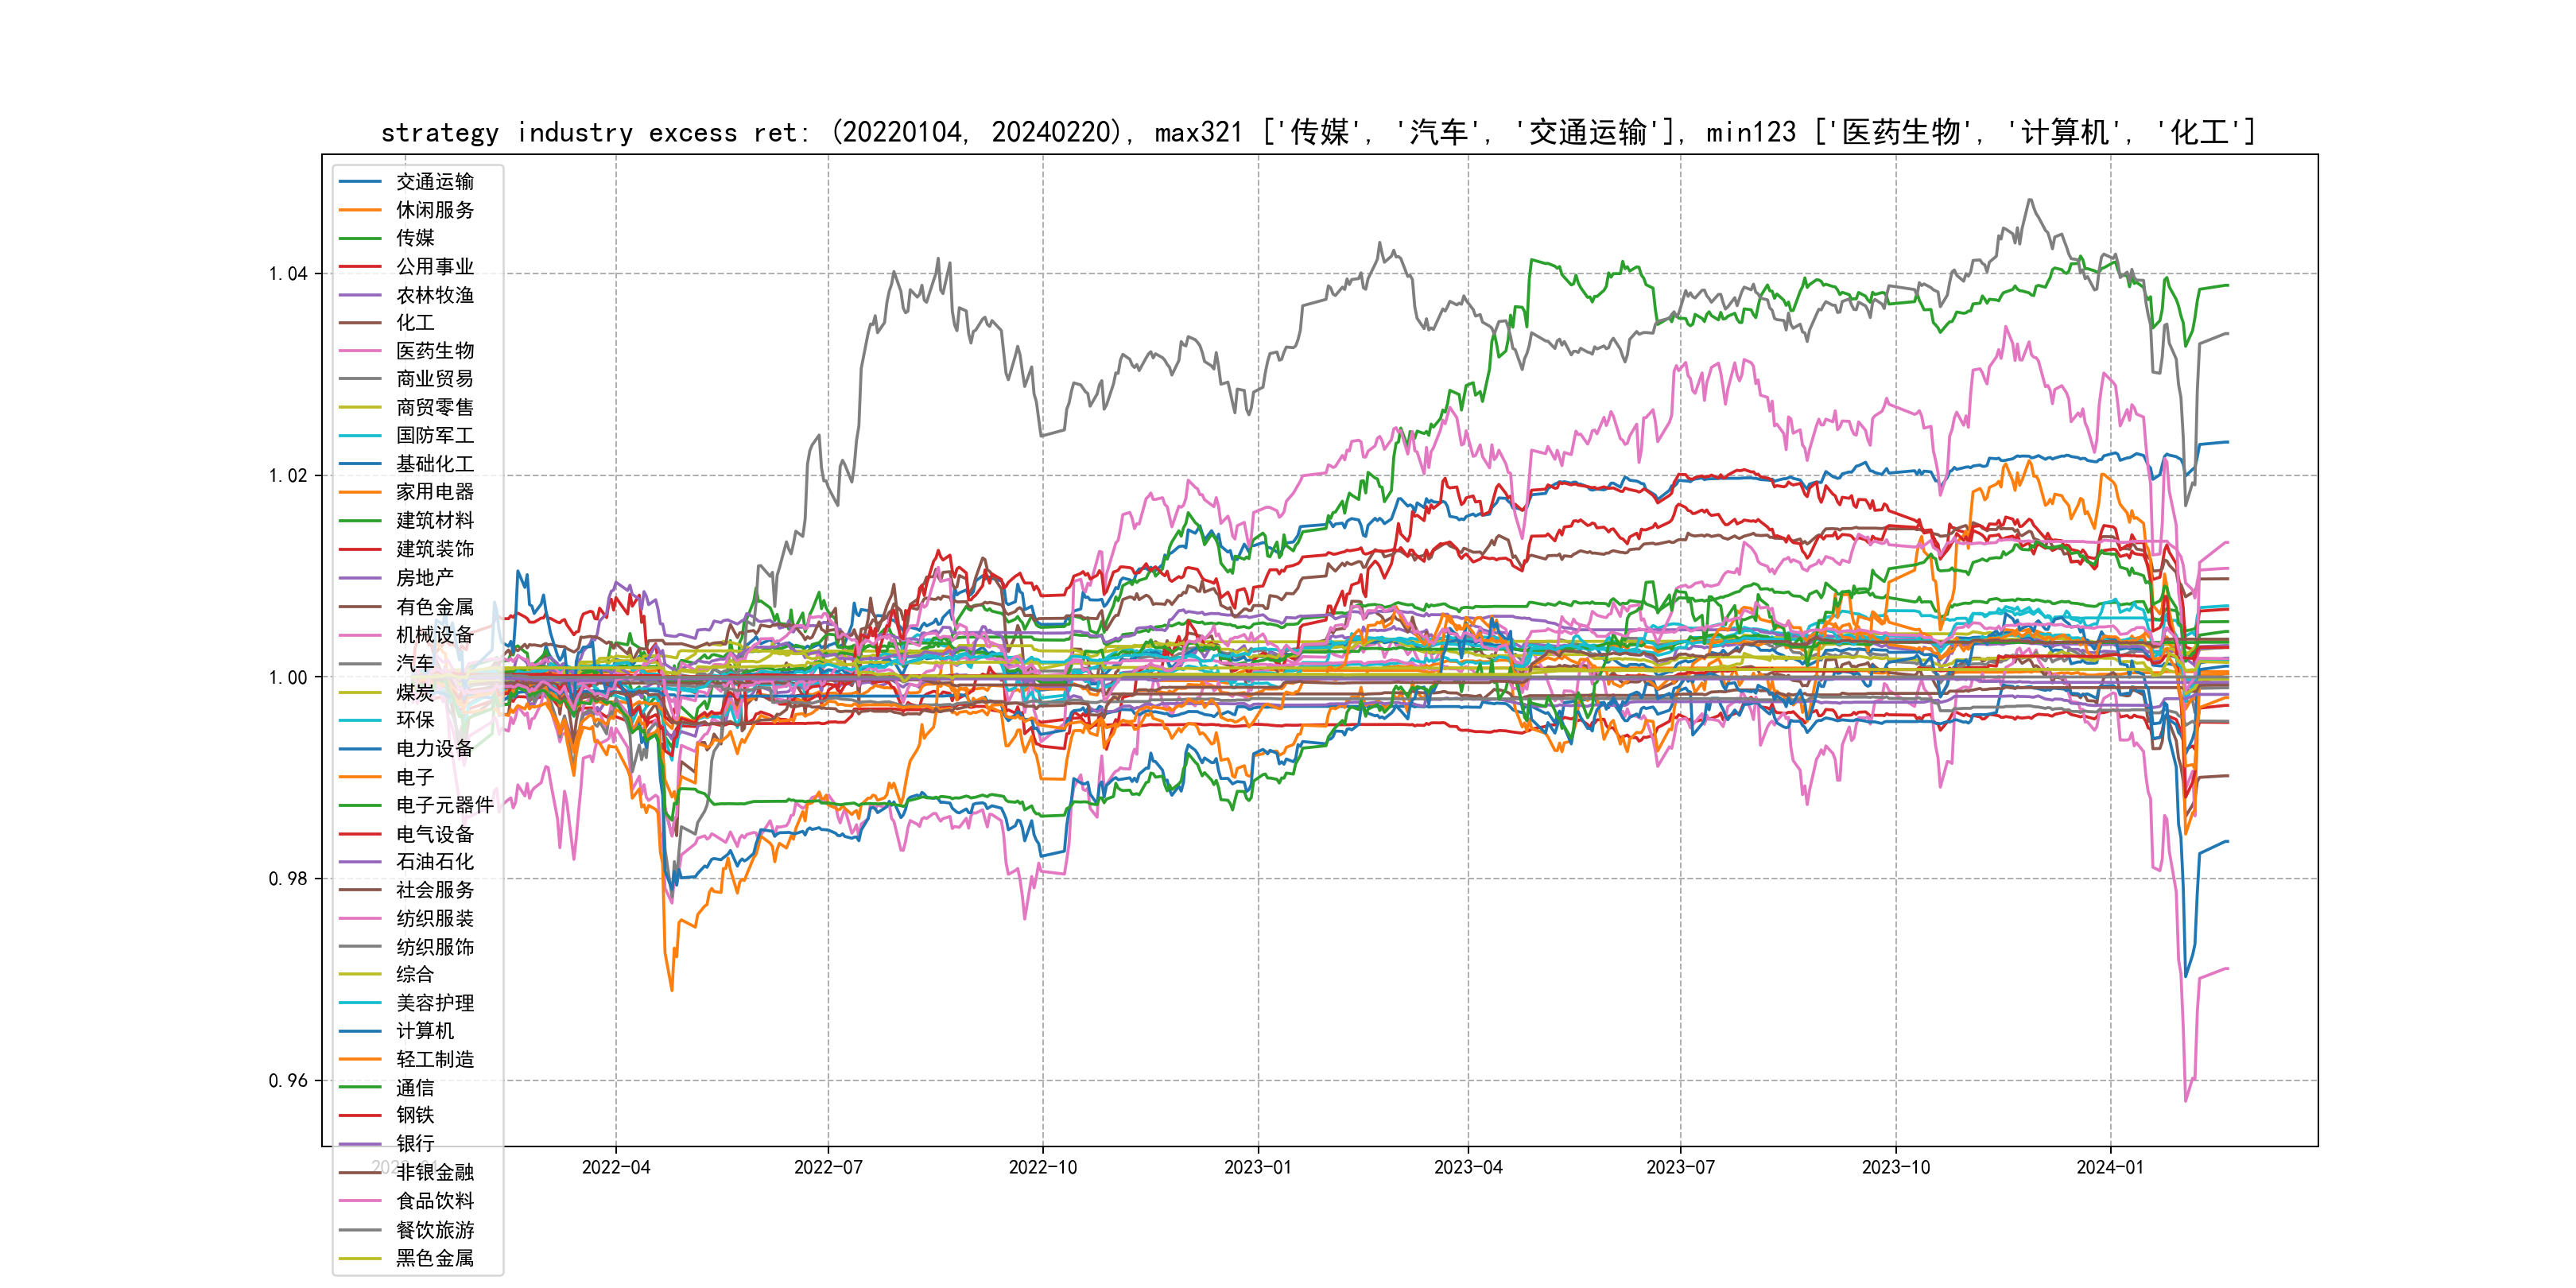The width and height of the screenshot is (2576, 1288).
Task: Select the 医药生物 legend color line
Action: tap(360, 351)
